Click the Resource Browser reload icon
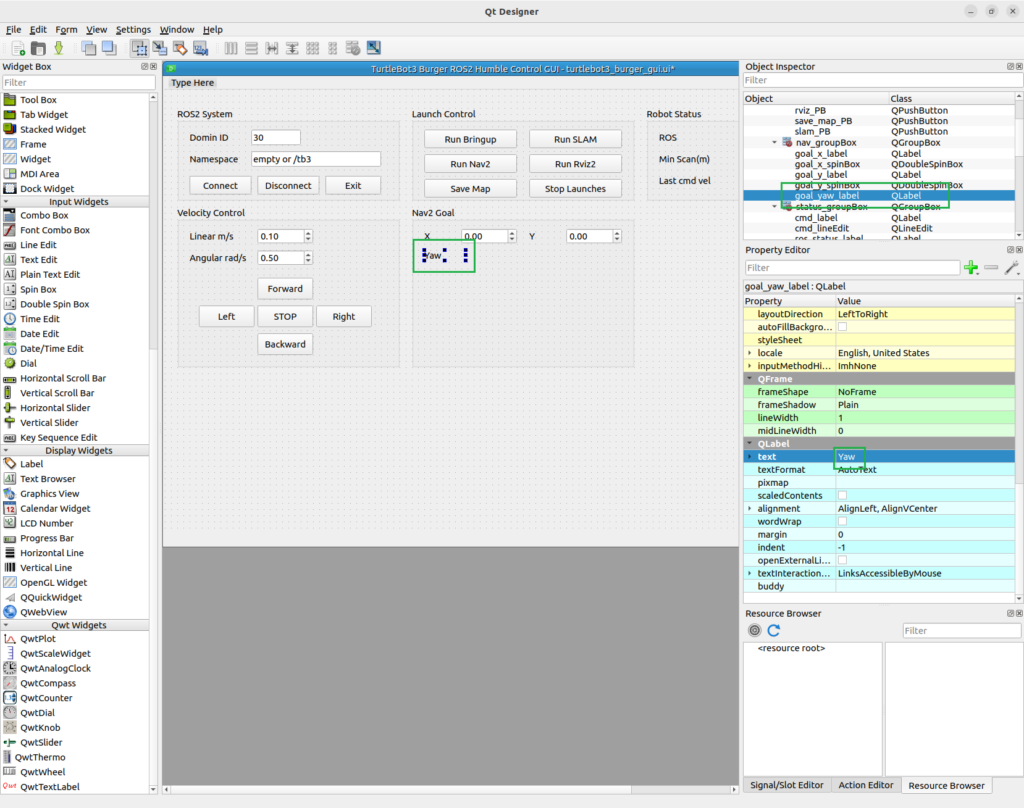Image resolution: width=1024 pixels, height=808 pixels. 774,630
